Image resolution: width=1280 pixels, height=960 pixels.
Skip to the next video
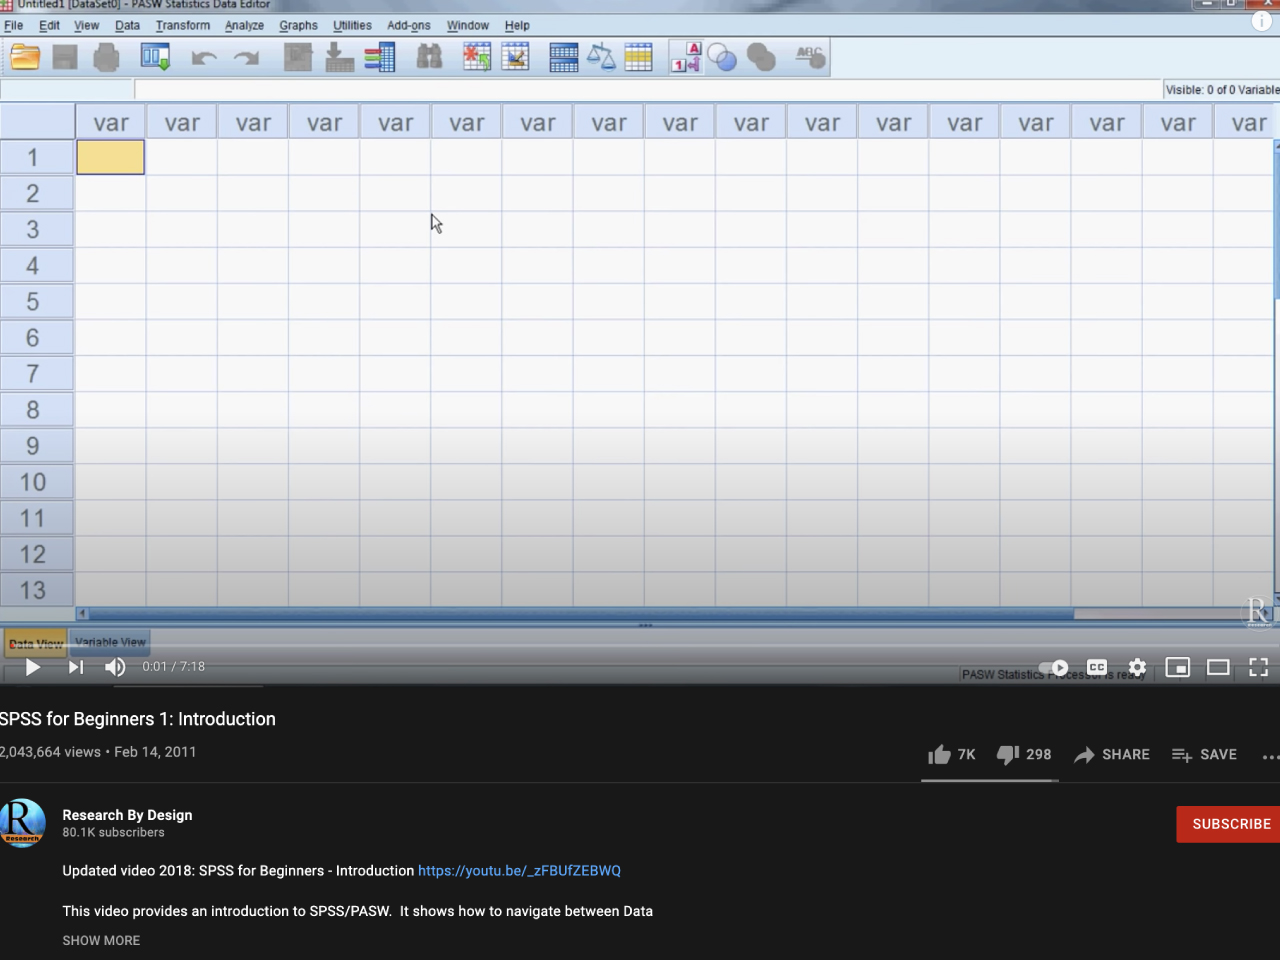coord(76,667)
